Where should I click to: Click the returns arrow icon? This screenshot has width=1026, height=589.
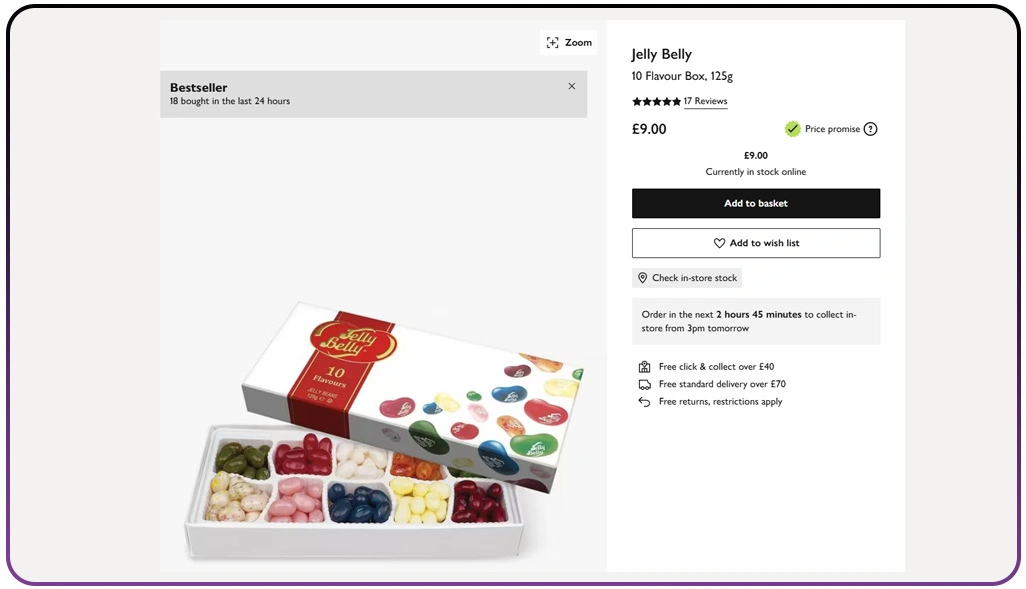[645, 402]
